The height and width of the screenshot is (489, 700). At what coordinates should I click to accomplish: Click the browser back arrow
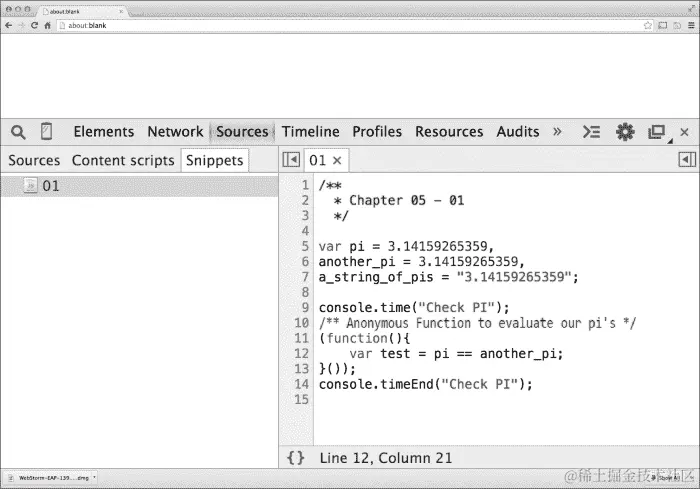(x=8, y=25)
